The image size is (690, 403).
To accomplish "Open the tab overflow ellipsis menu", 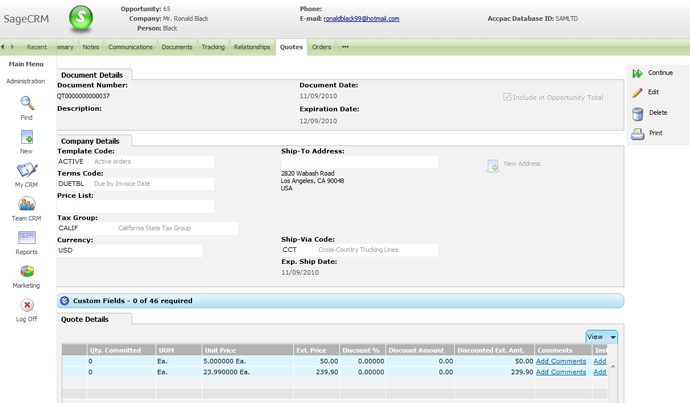I will (x=345, y=47).
